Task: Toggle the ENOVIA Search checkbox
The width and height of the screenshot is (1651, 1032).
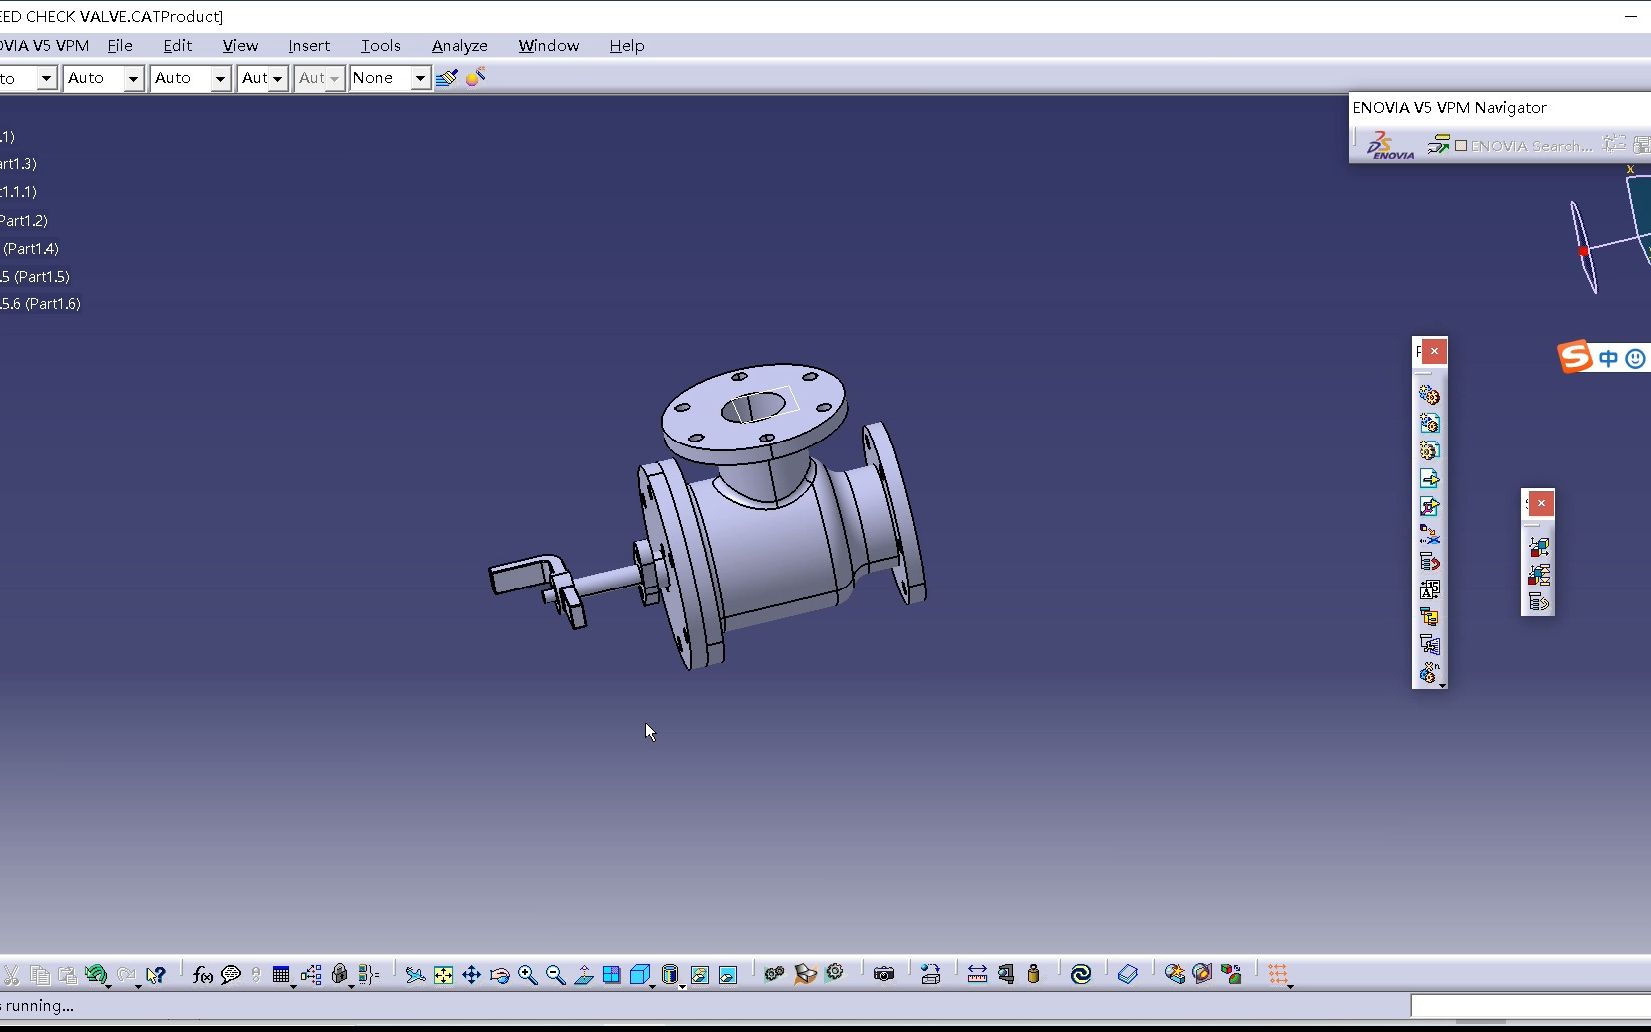Action: [1461, 146]
